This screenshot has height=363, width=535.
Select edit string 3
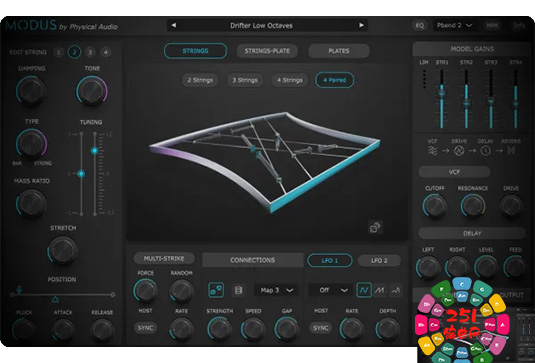pos(90,52)
